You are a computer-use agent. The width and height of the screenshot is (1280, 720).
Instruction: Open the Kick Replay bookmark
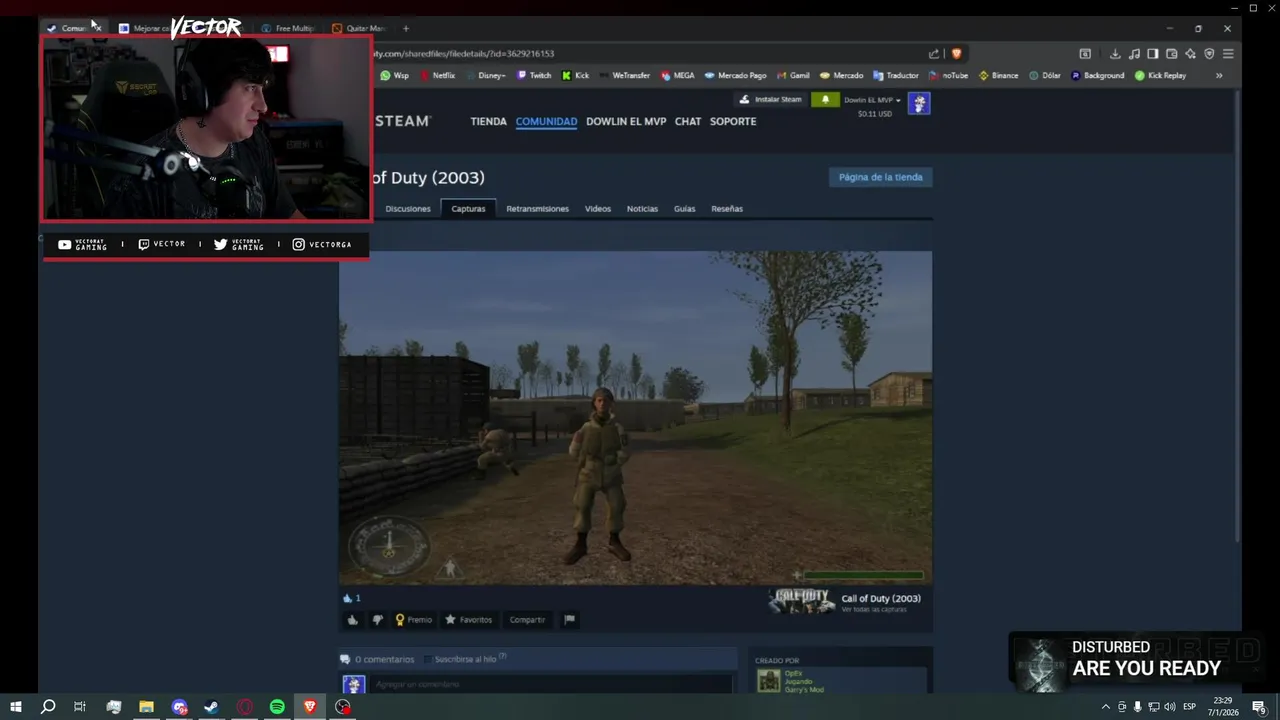[x=1160, y=76]
